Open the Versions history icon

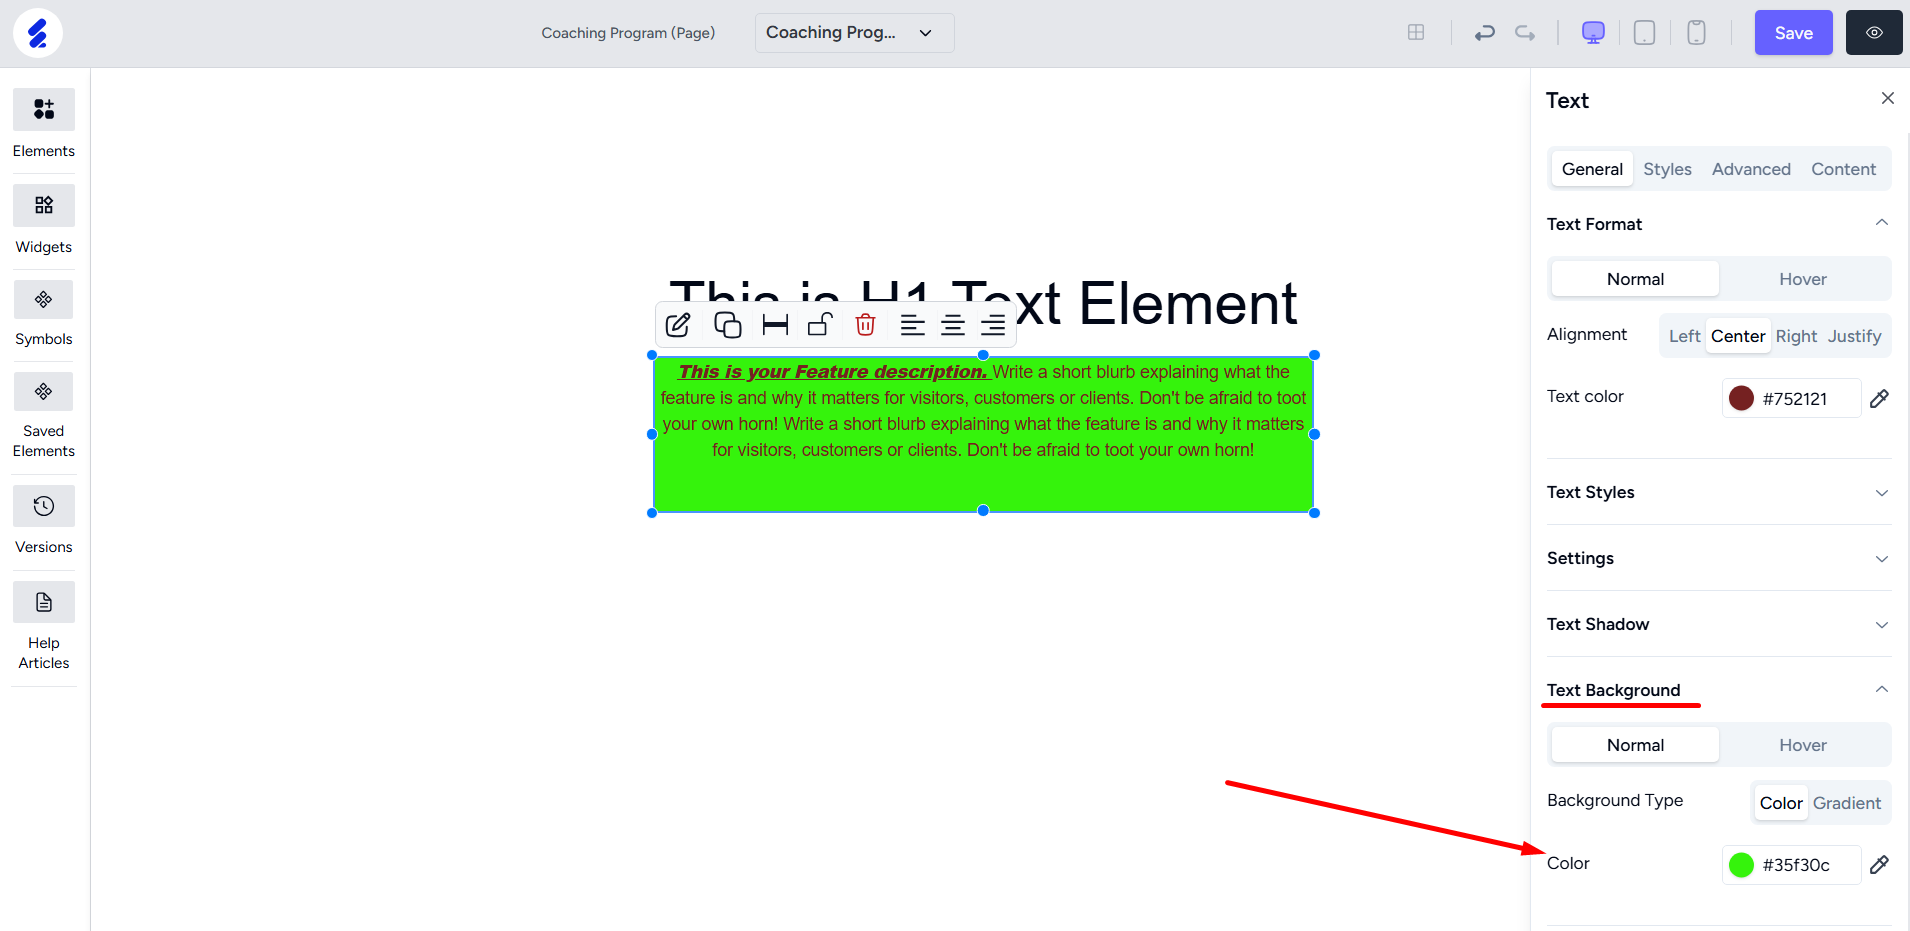(x=44, y=506)
